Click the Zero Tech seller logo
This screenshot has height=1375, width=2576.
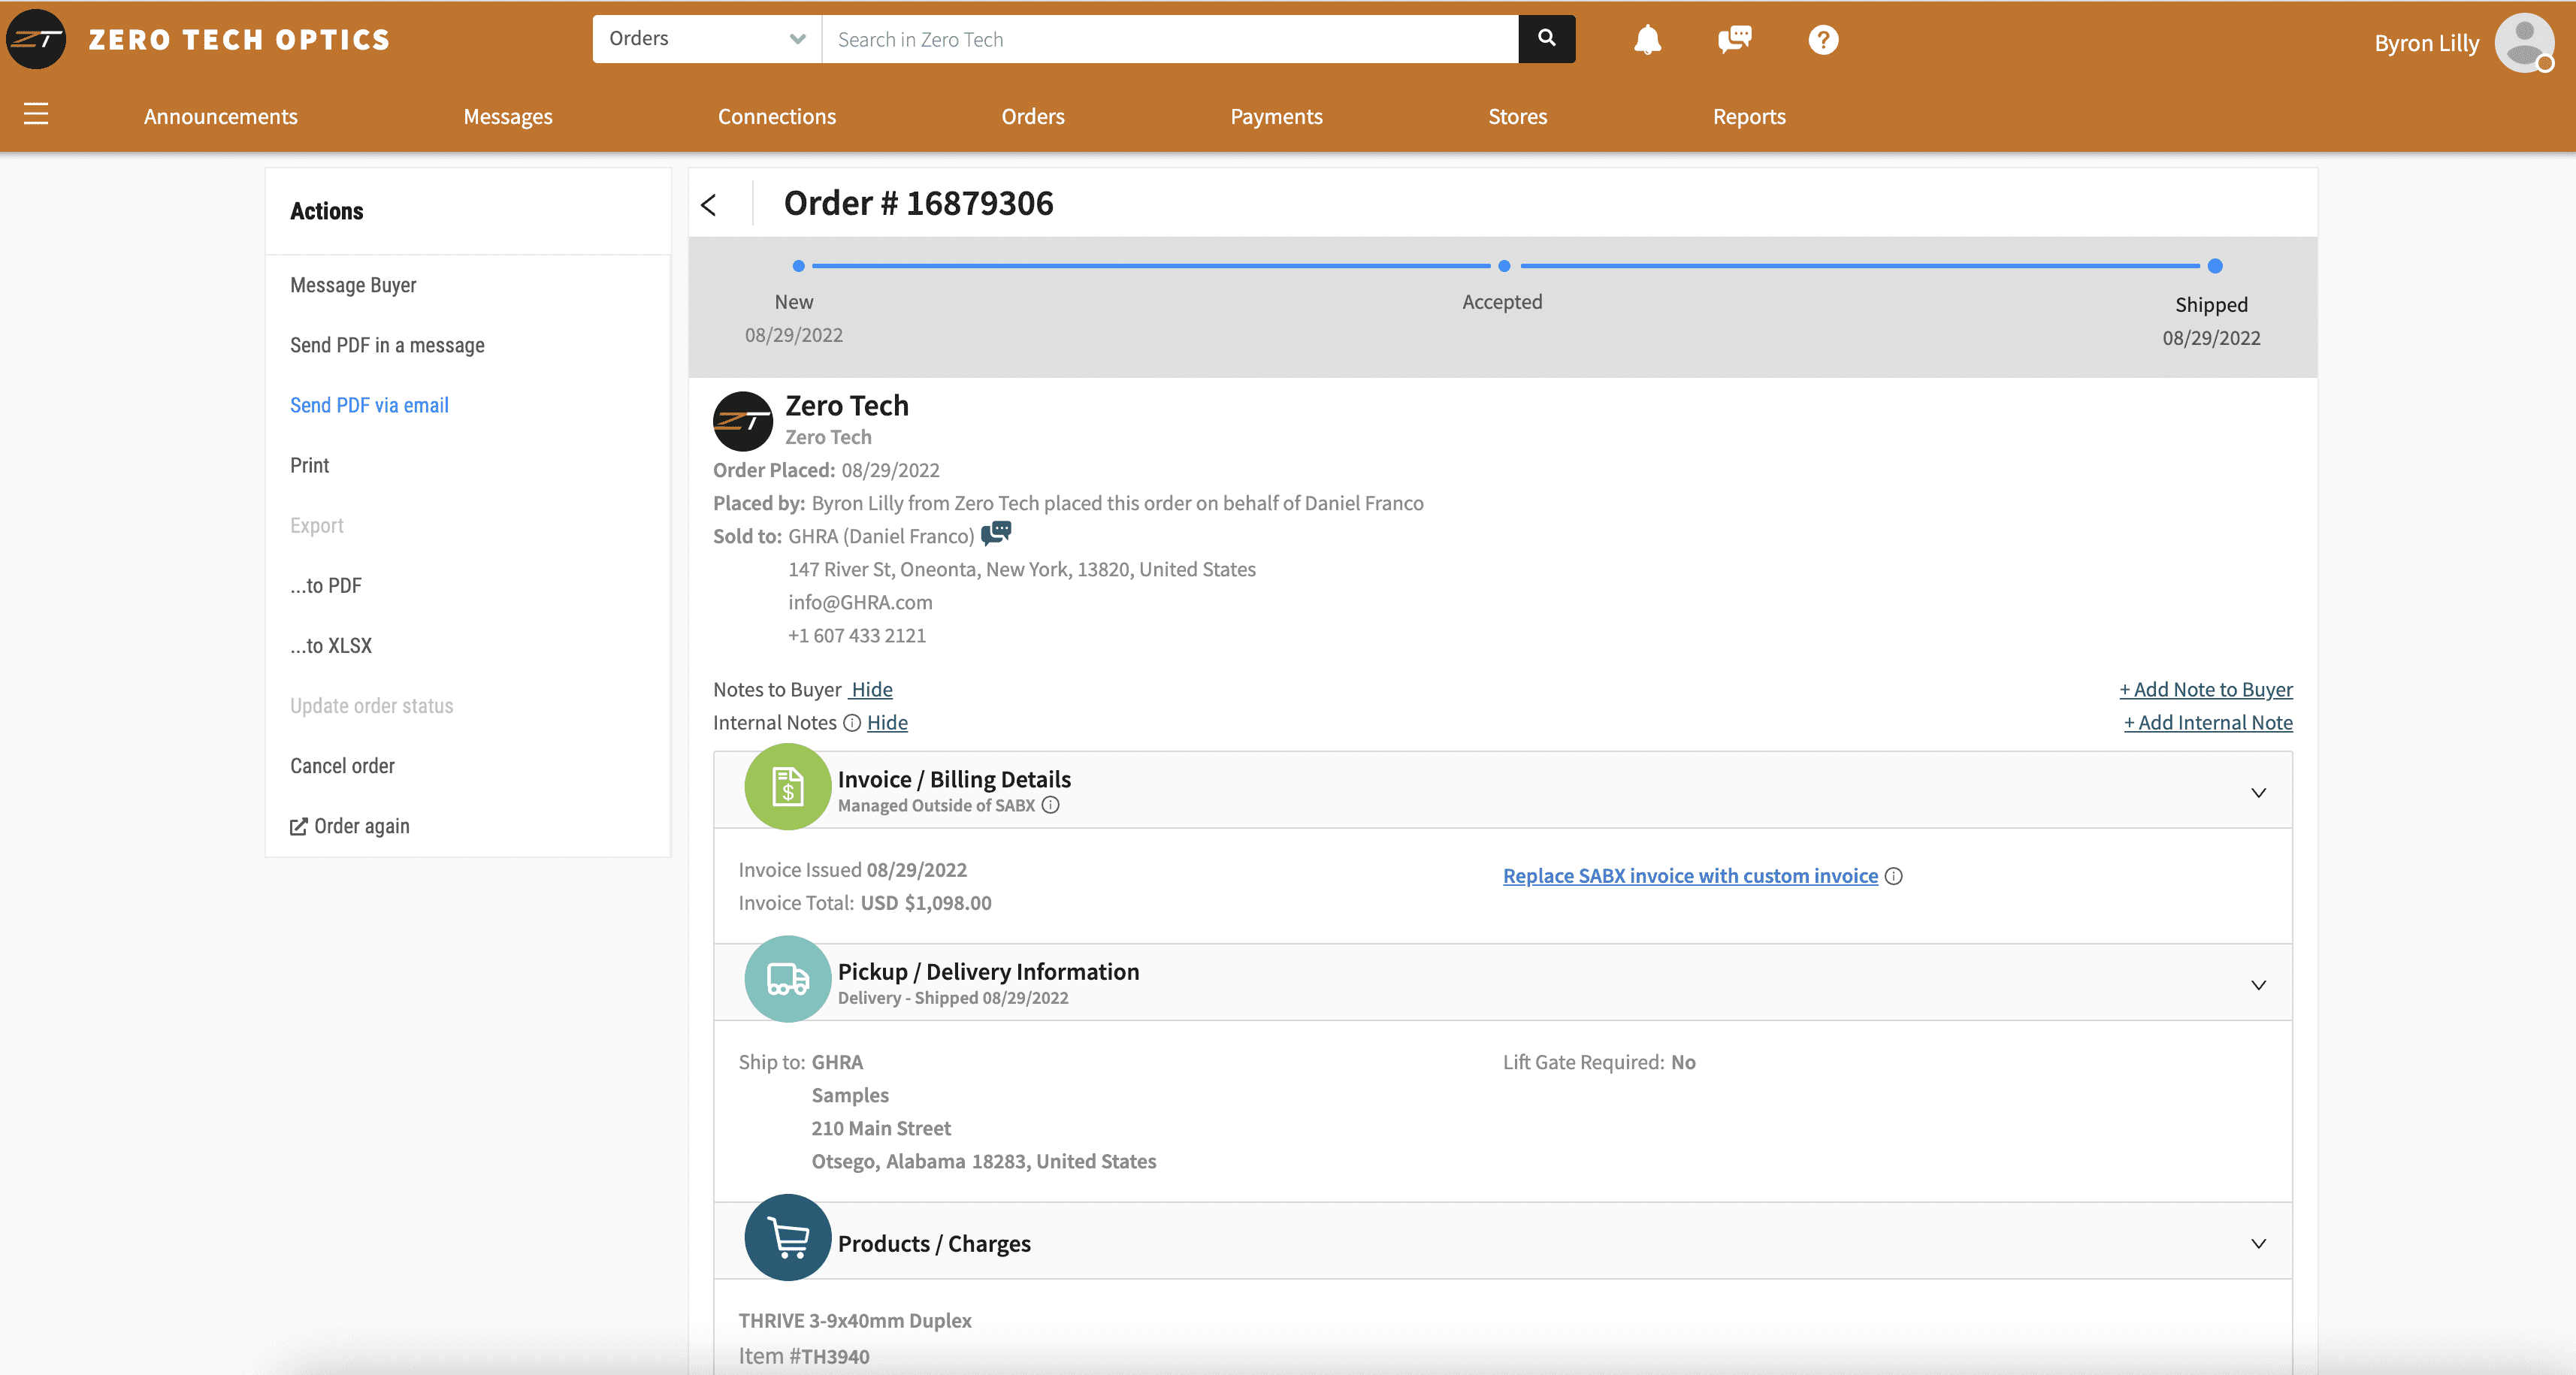(x=742, y=421)
